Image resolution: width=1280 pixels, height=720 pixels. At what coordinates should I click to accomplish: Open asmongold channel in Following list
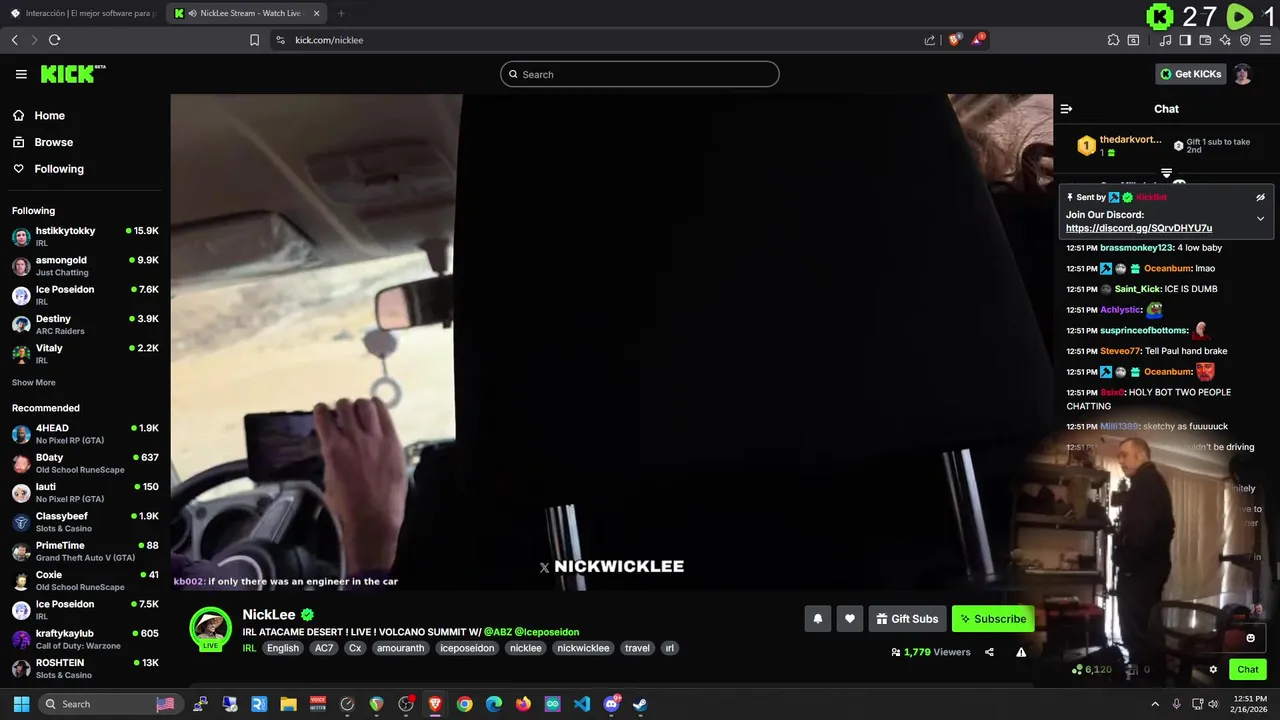point(85,266)
